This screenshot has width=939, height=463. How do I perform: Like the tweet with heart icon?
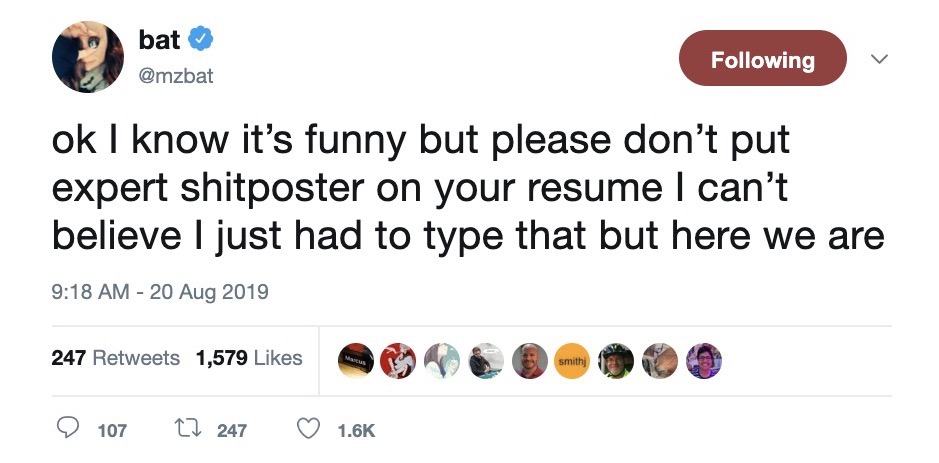click(308, 429)
